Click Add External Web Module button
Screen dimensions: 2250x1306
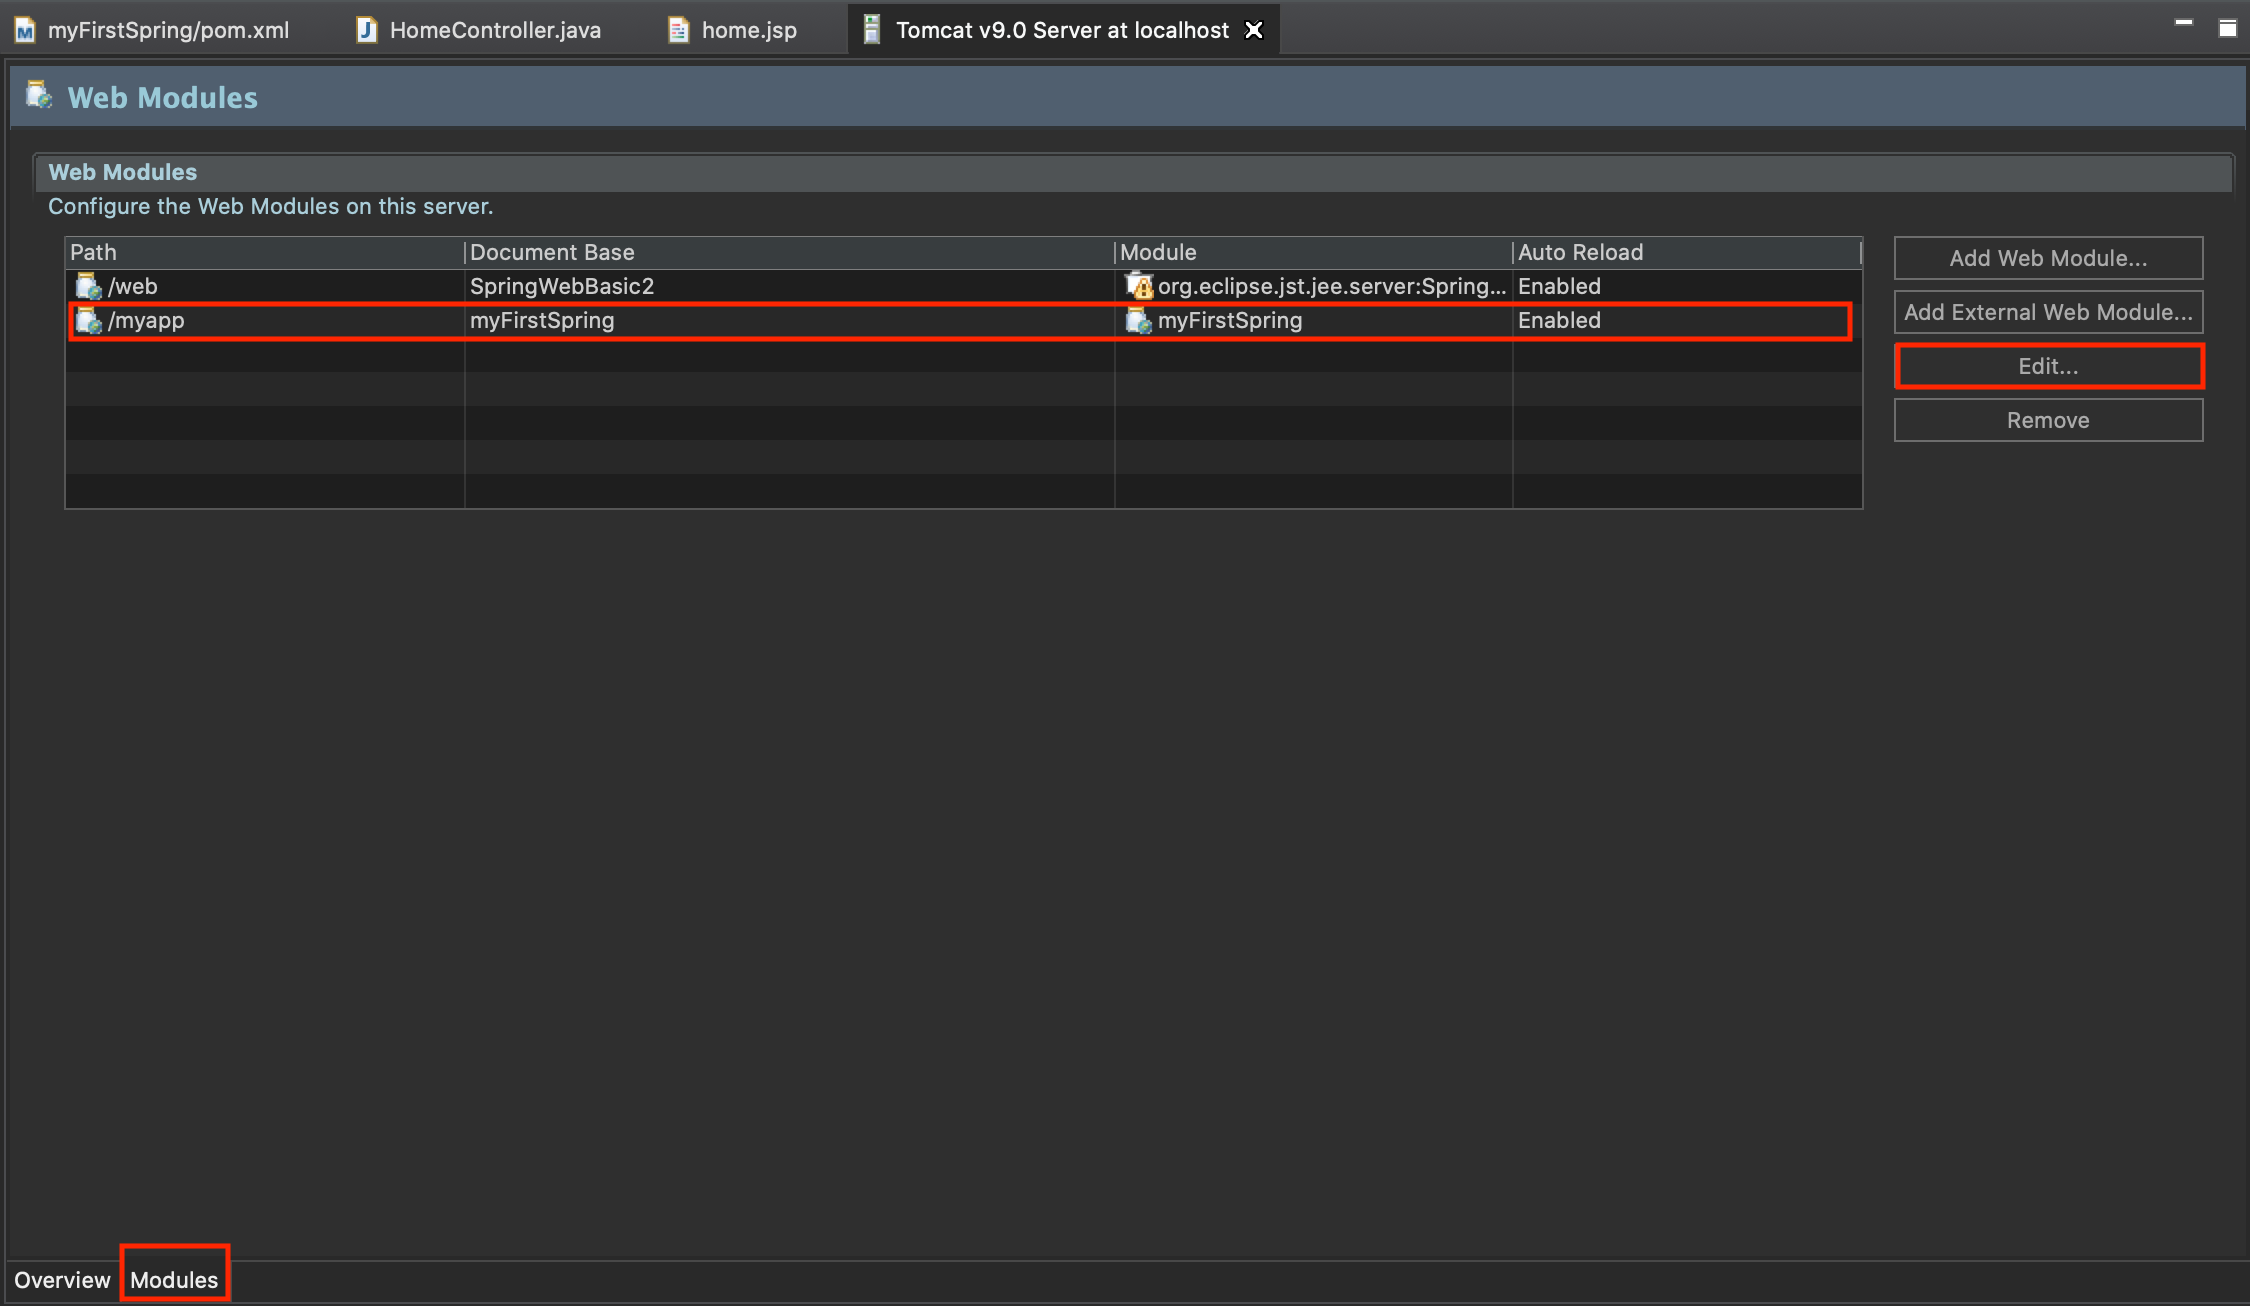pyautogui.click(x=2048, y=312)
